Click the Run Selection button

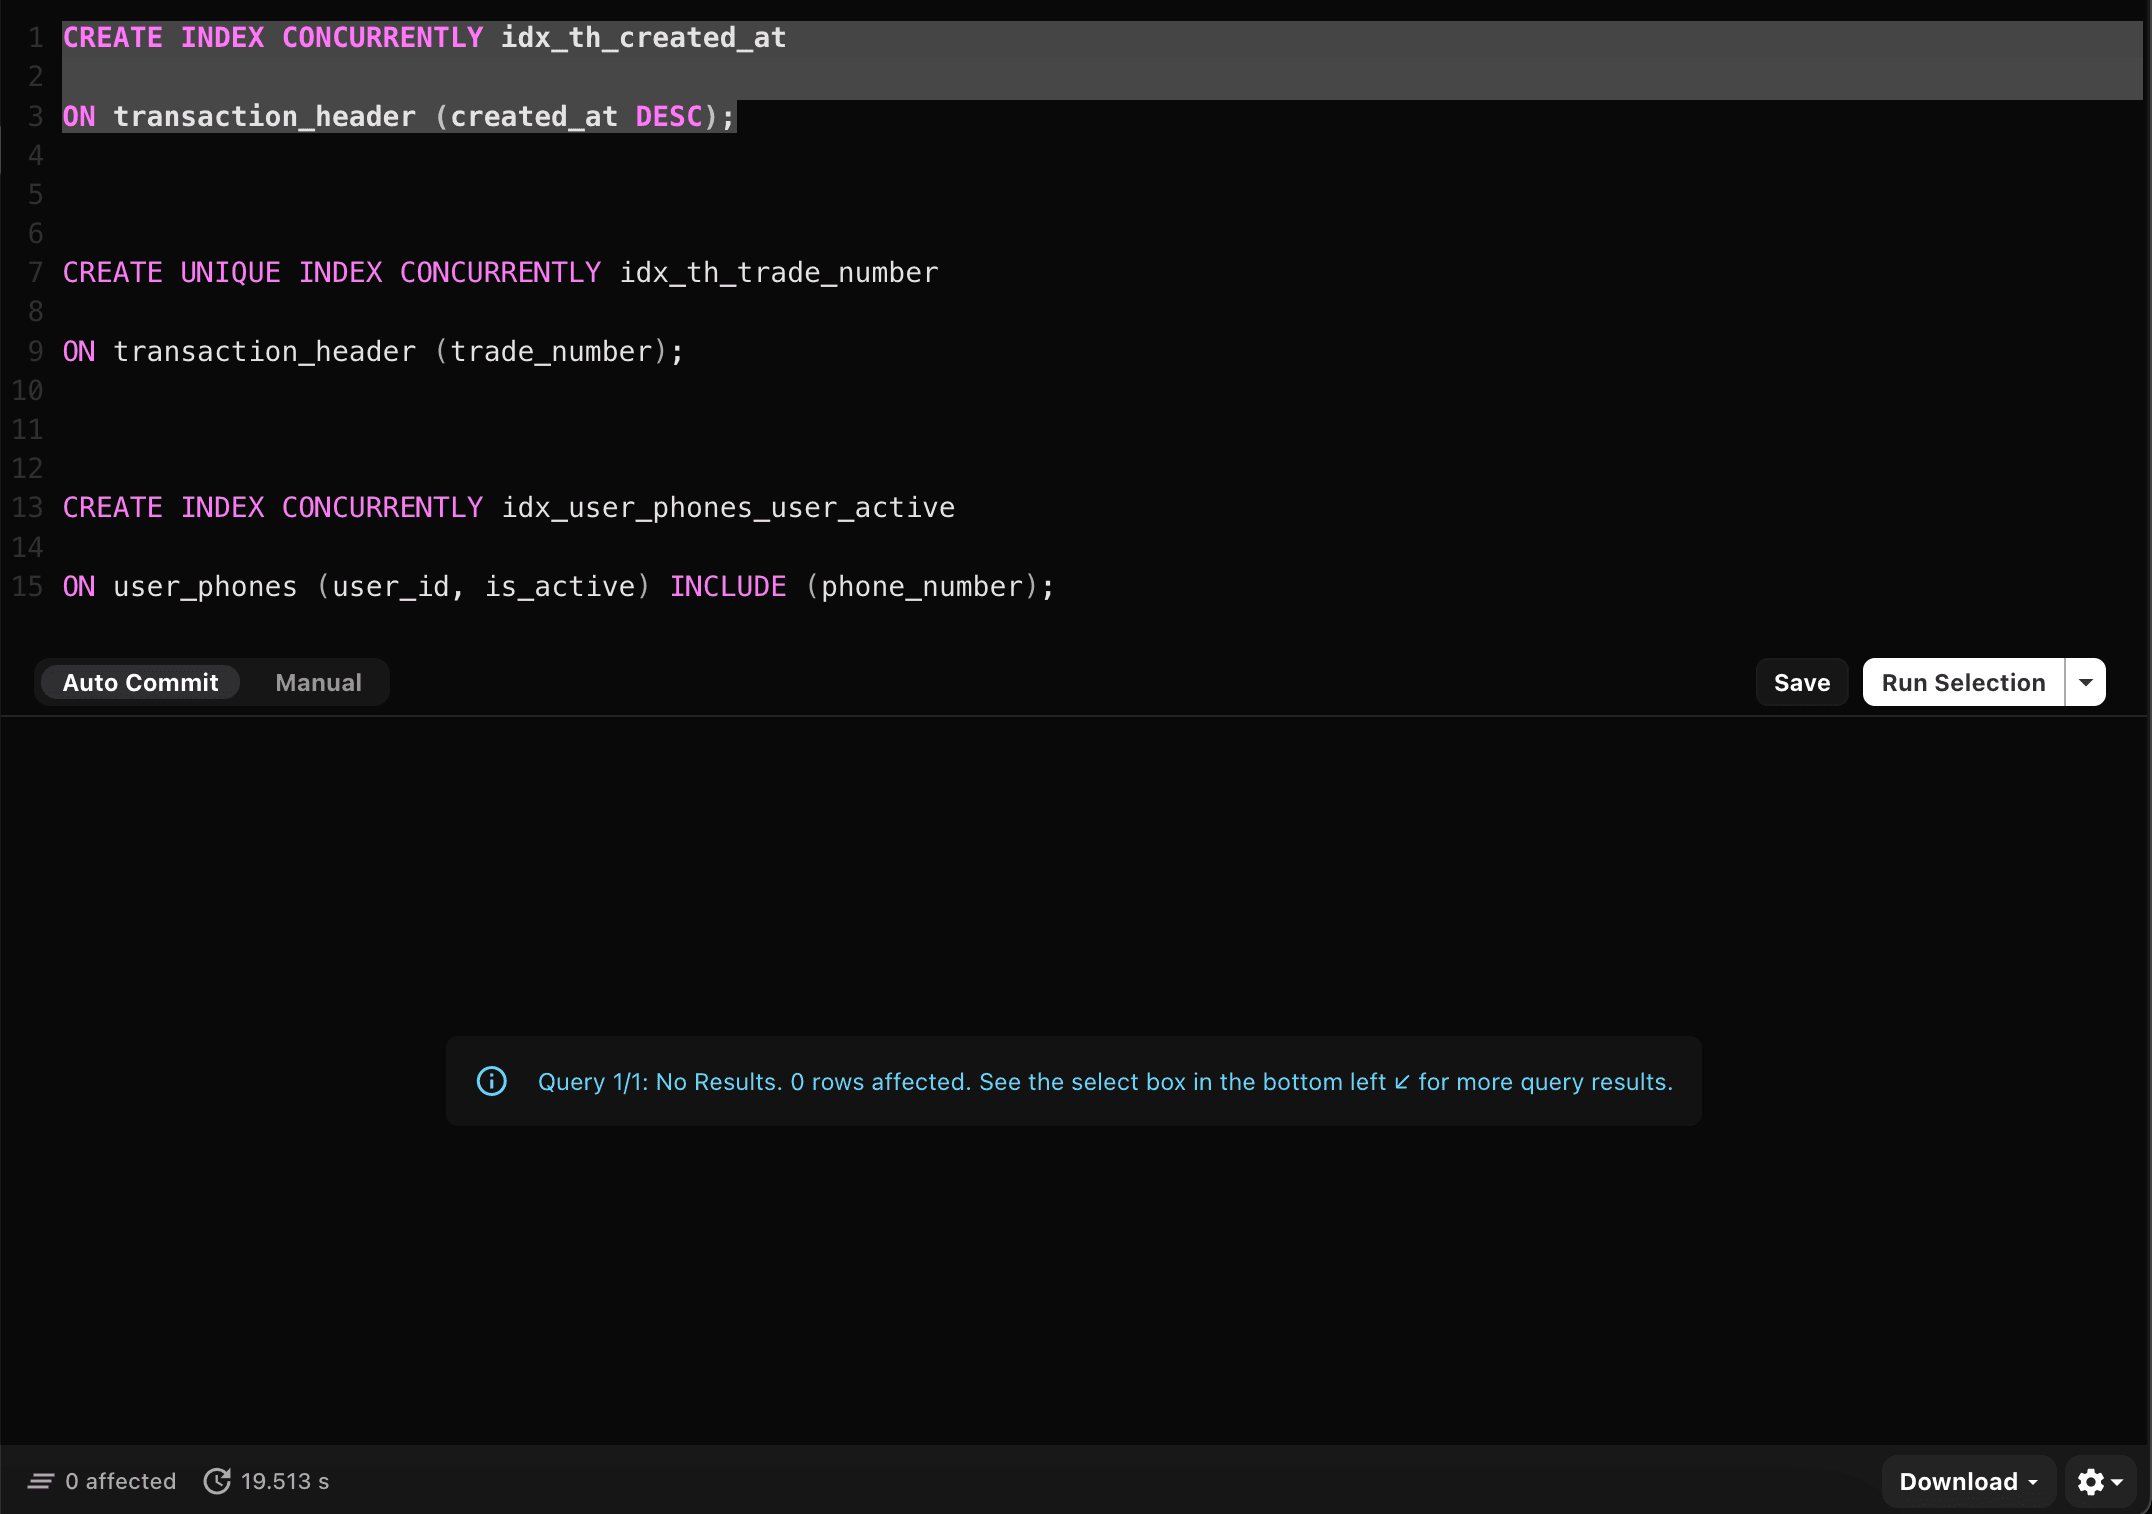pos(1963,682)
